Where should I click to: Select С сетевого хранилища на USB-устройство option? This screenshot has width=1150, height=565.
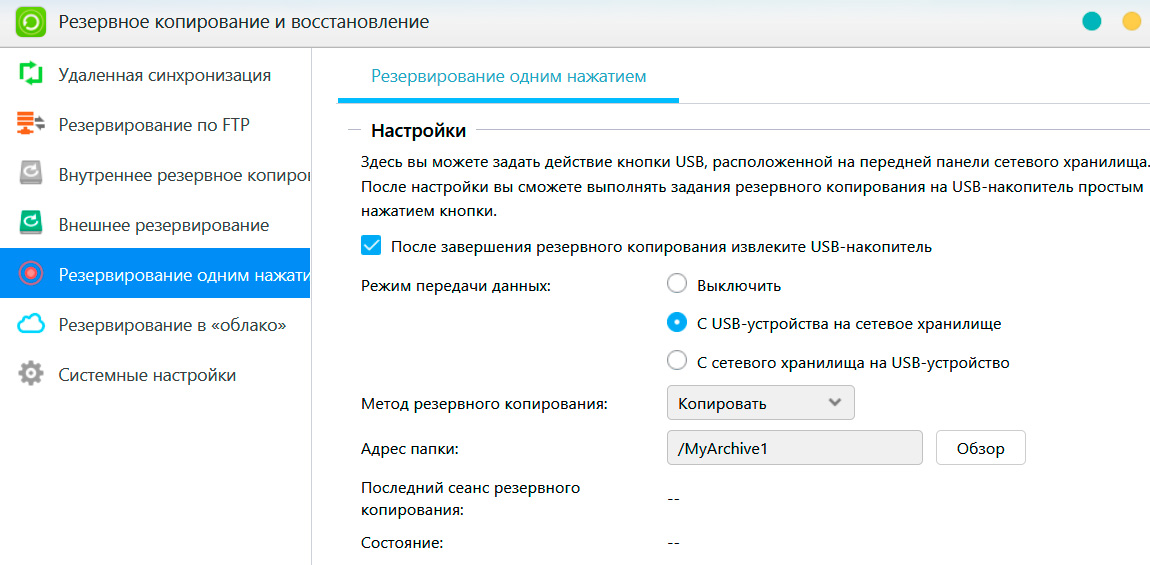677,362
